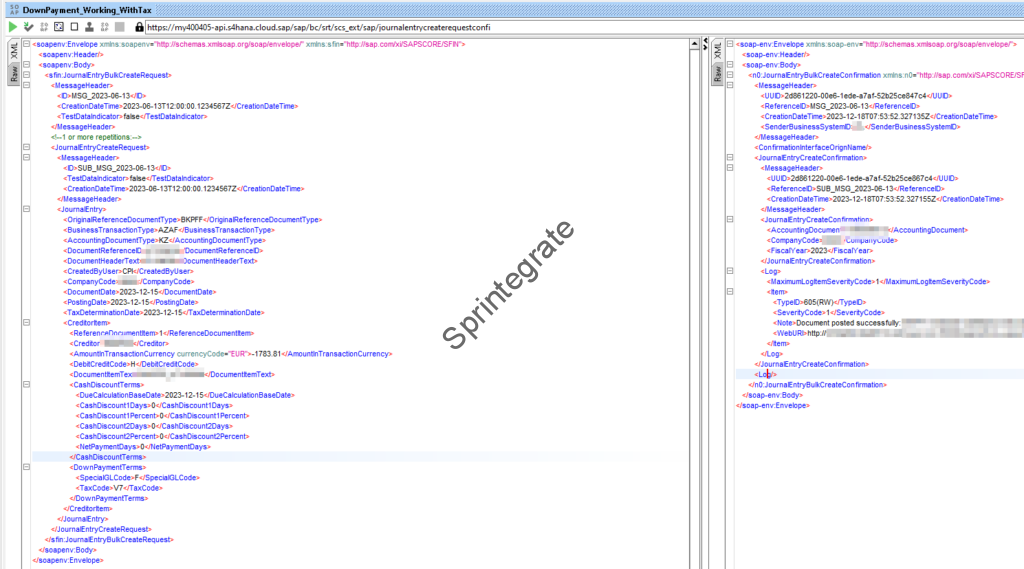Collapse the request soapenv:Body node

(x=27, y=65)
